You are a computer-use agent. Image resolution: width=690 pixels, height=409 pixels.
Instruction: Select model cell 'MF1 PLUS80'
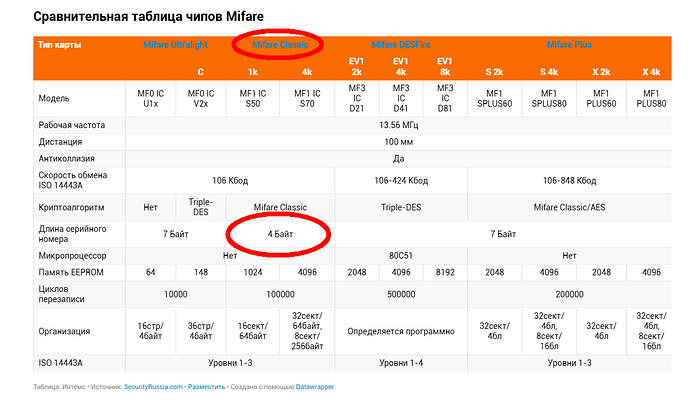[651, 99]
